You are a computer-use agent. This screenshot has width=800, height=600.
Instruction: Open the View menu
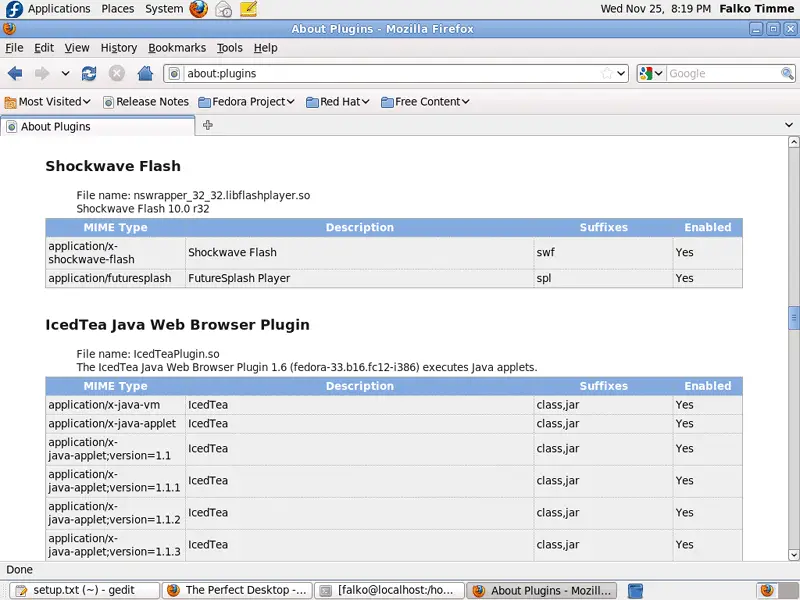point(77,48)
